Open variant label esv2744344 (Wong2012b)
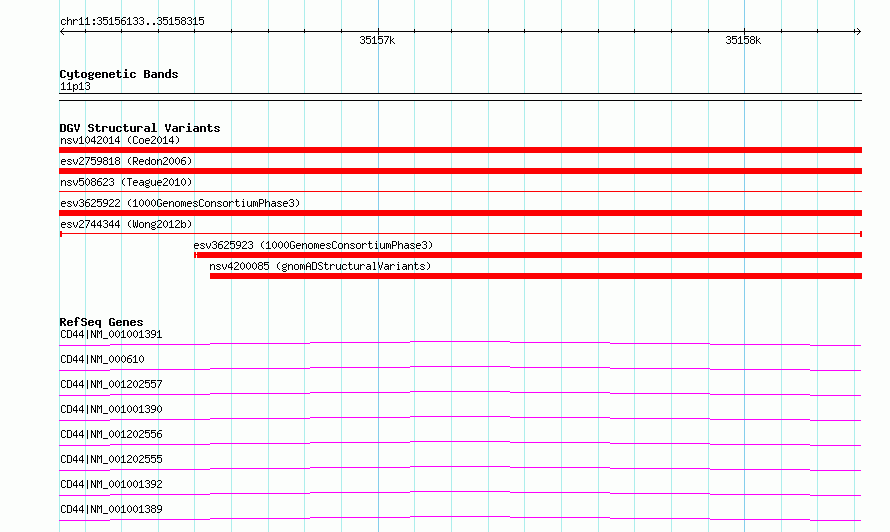 pyautogui.click(x=126, y=224)
